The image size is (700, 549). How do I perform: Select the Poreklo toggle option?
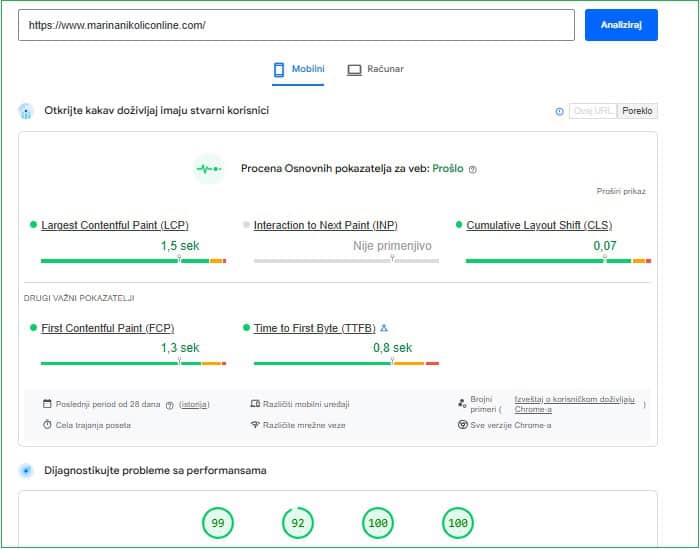(x=637, y=111)
